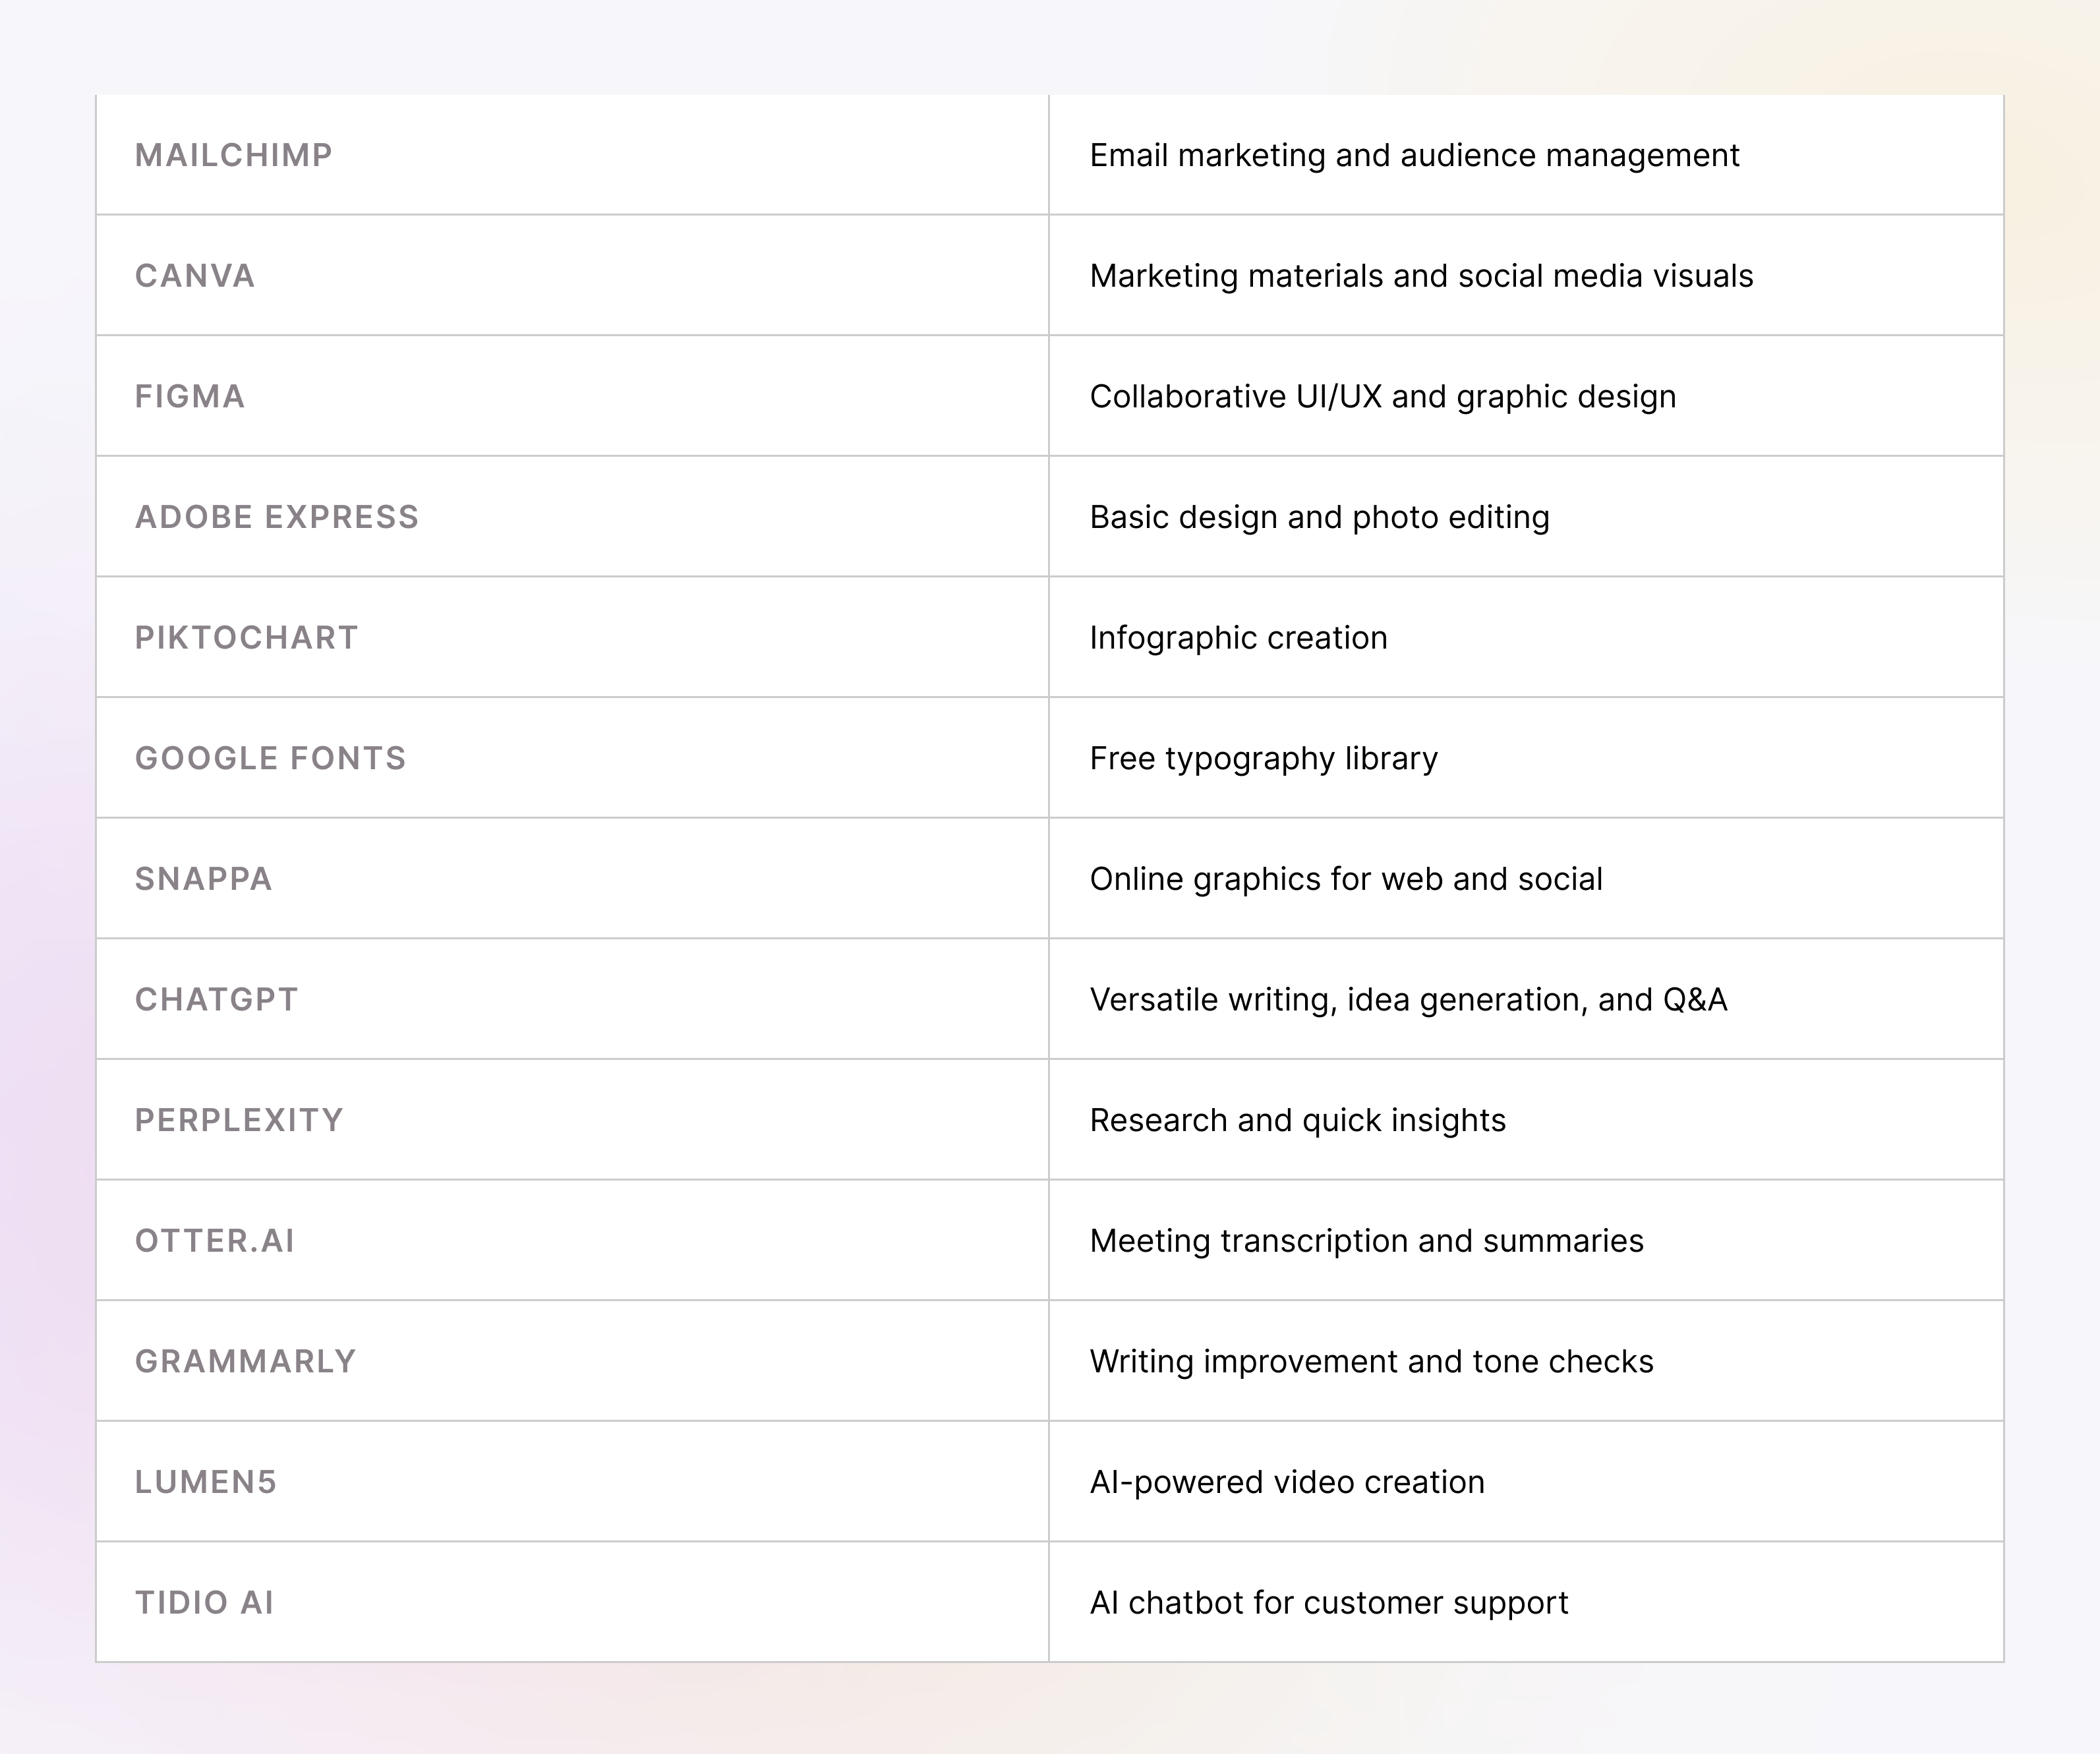The width and height of the screenshot is (2100, 1754).
Task: Click 'AI chatbot for customer support'
Action: 1329,1604
